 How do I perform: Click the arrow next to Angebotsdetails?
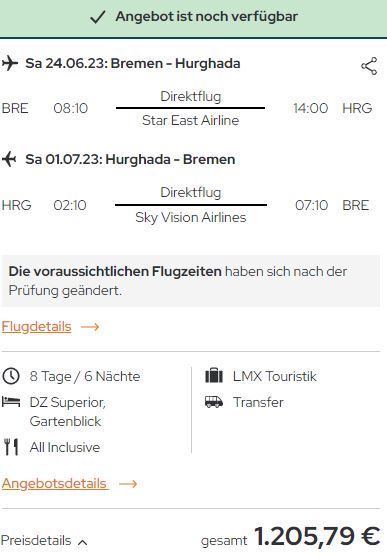[128, 484]
